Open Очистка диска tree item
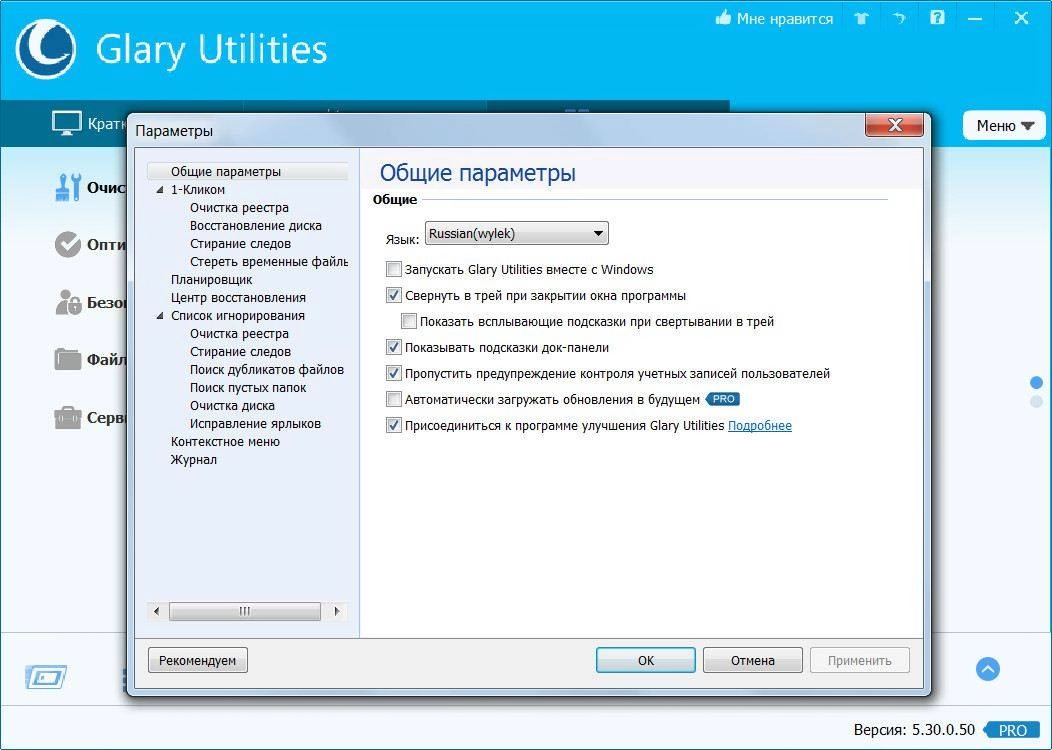The width and height of the screenshot is (1052, 750). 232,406
